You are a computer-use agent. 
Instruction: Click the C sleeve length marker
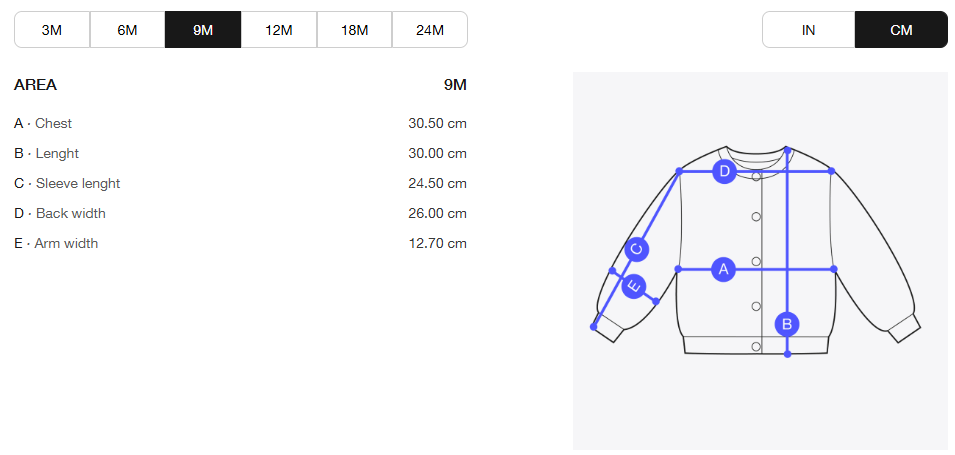pos(637,249)
